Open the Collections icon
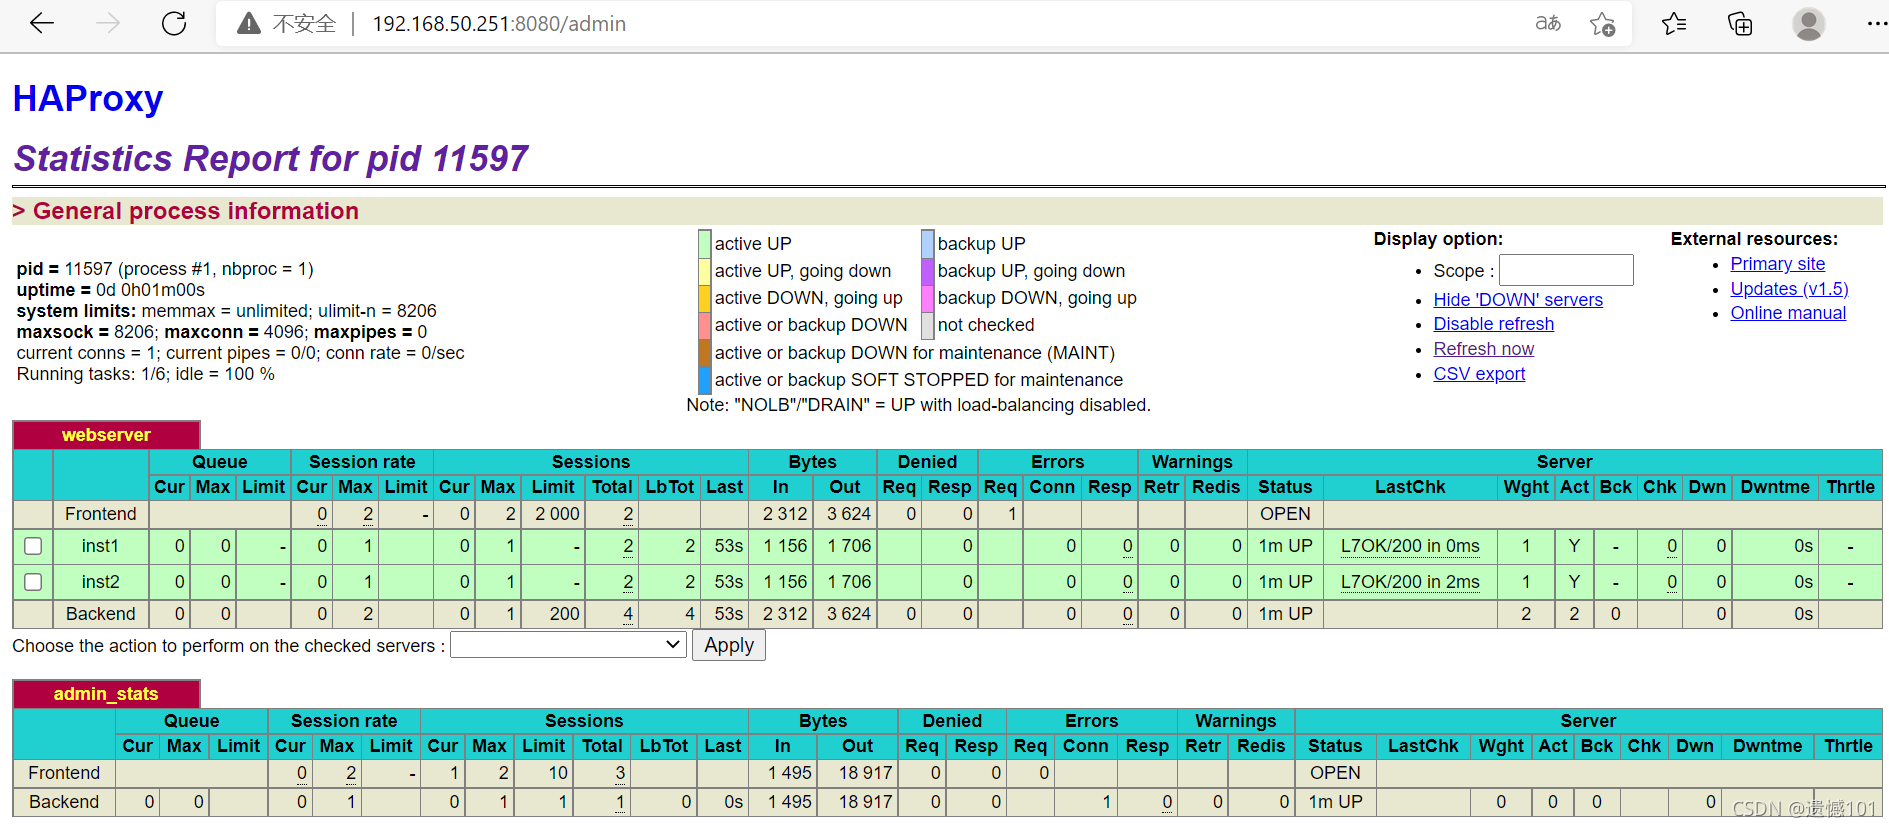 [x=1740, y=23]
